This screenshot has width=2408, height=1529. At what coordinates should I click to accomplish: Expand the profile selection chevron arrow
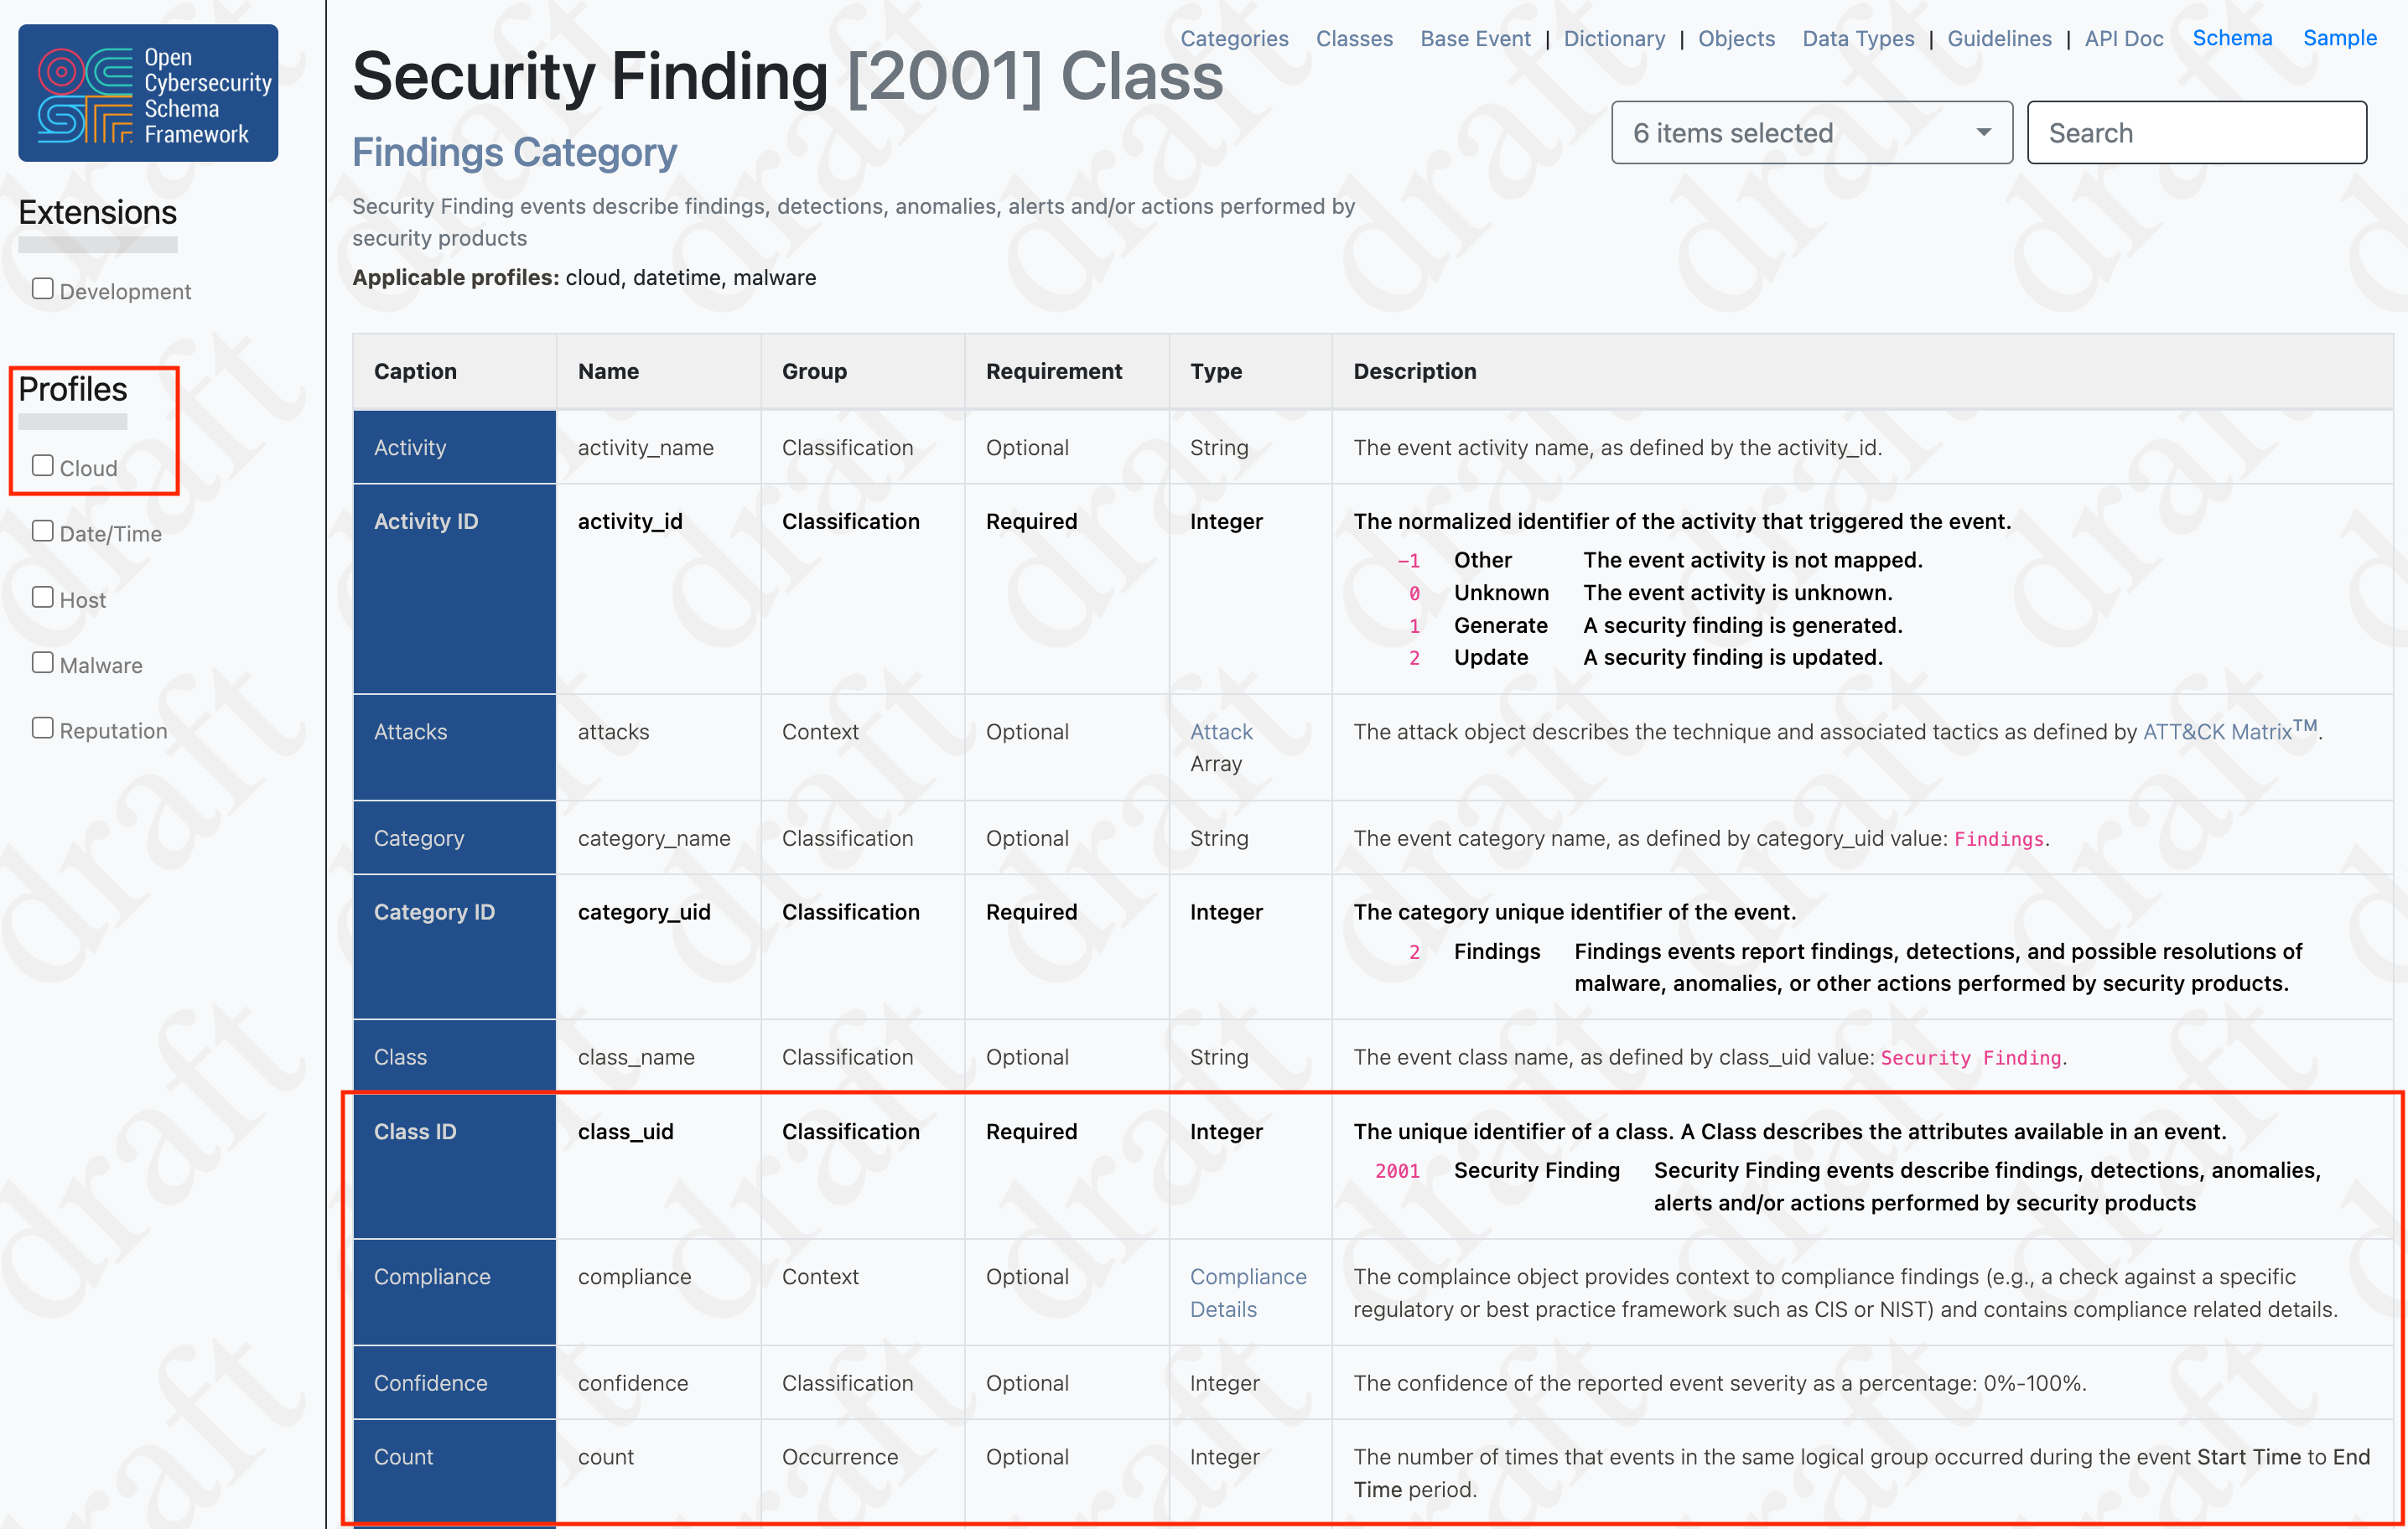coord(1981,132)
